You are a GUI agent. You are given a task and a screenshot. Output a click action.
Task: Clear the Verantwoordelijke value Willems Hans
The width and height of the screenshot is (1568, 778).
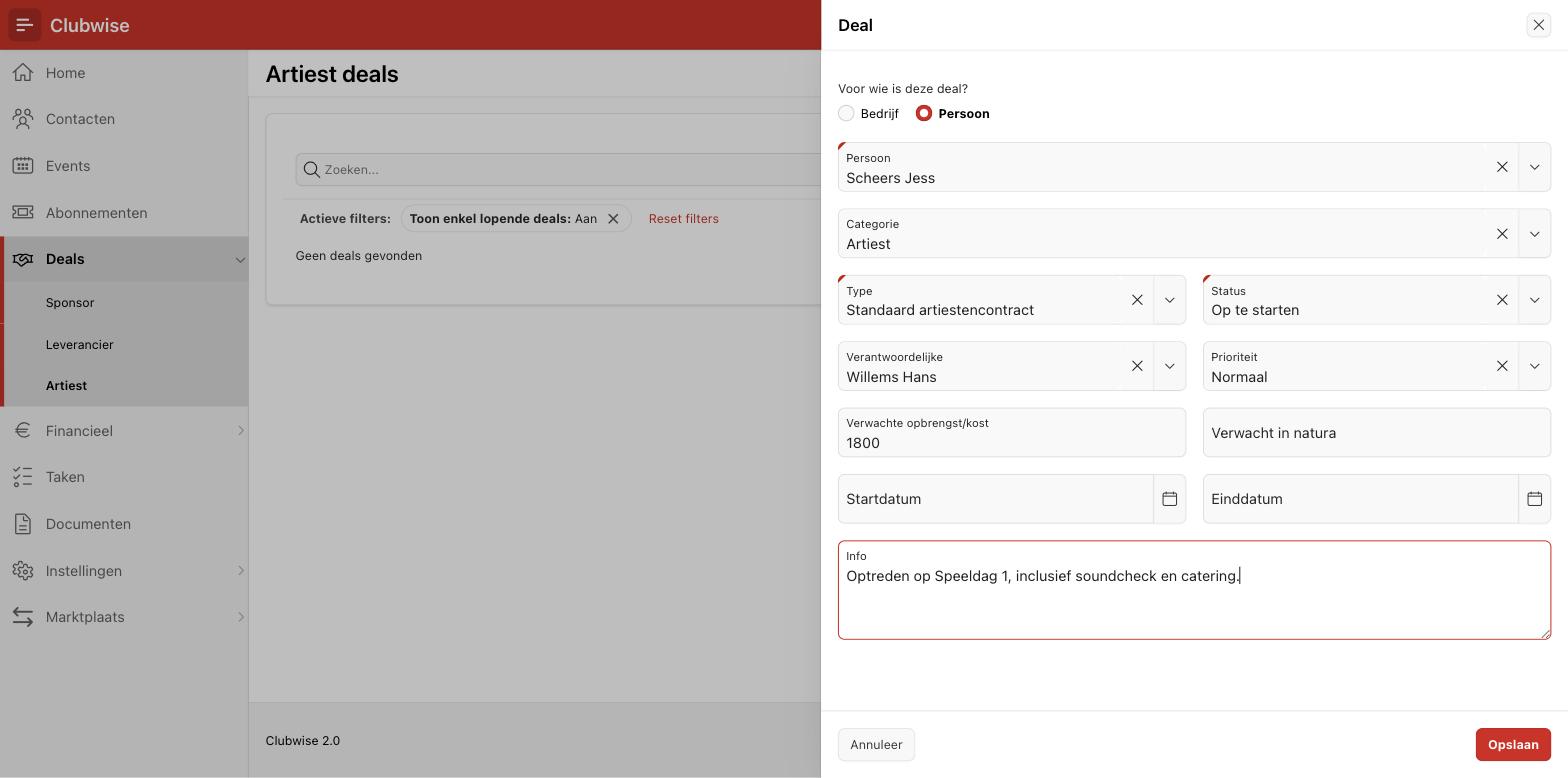pyautogui.click(x=1137, y=366)
